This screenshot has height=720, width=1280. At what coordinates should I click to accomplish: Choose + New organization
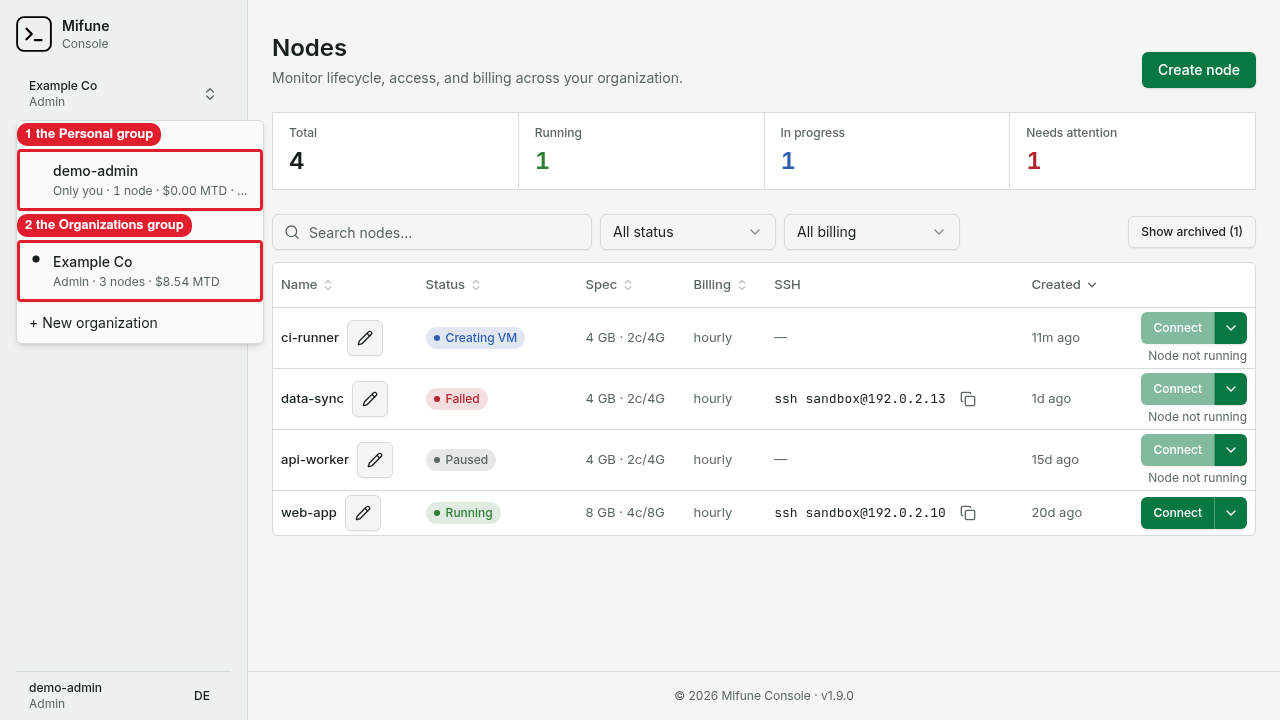140,323
